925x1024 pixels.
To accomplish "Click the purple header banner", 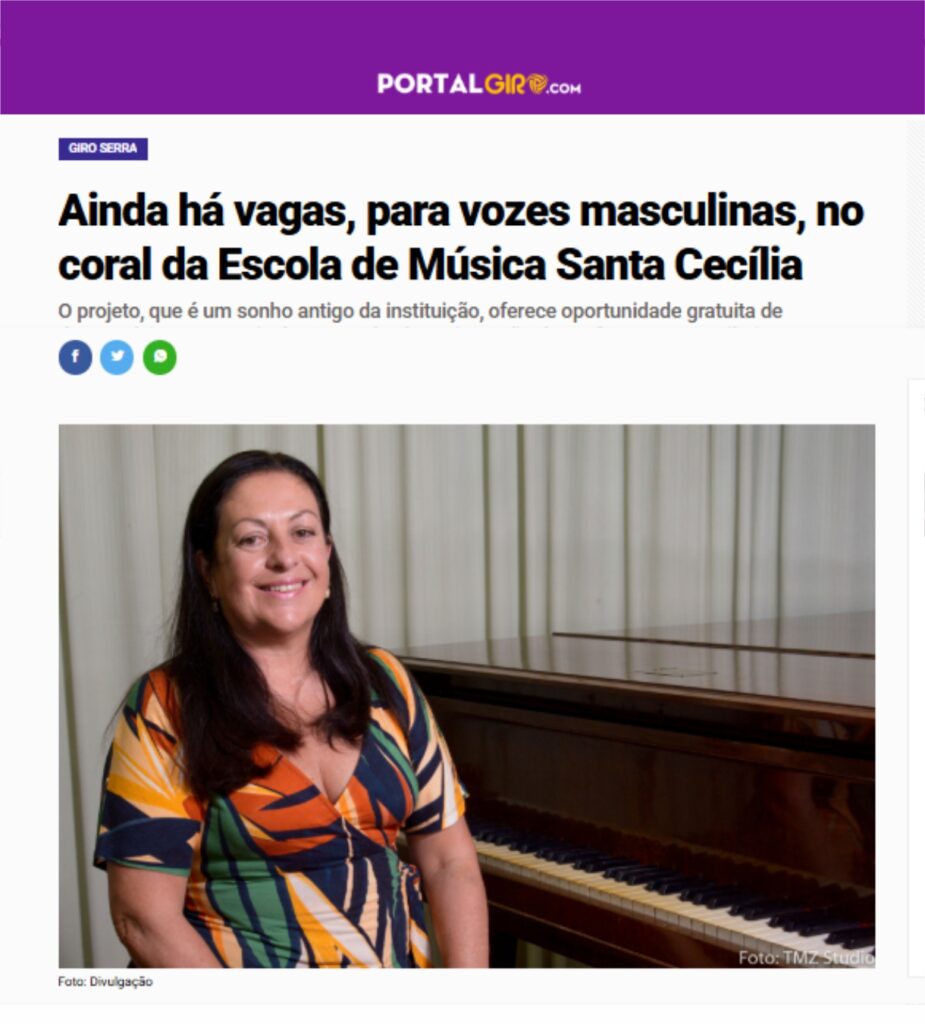I will tap(462, 57).
